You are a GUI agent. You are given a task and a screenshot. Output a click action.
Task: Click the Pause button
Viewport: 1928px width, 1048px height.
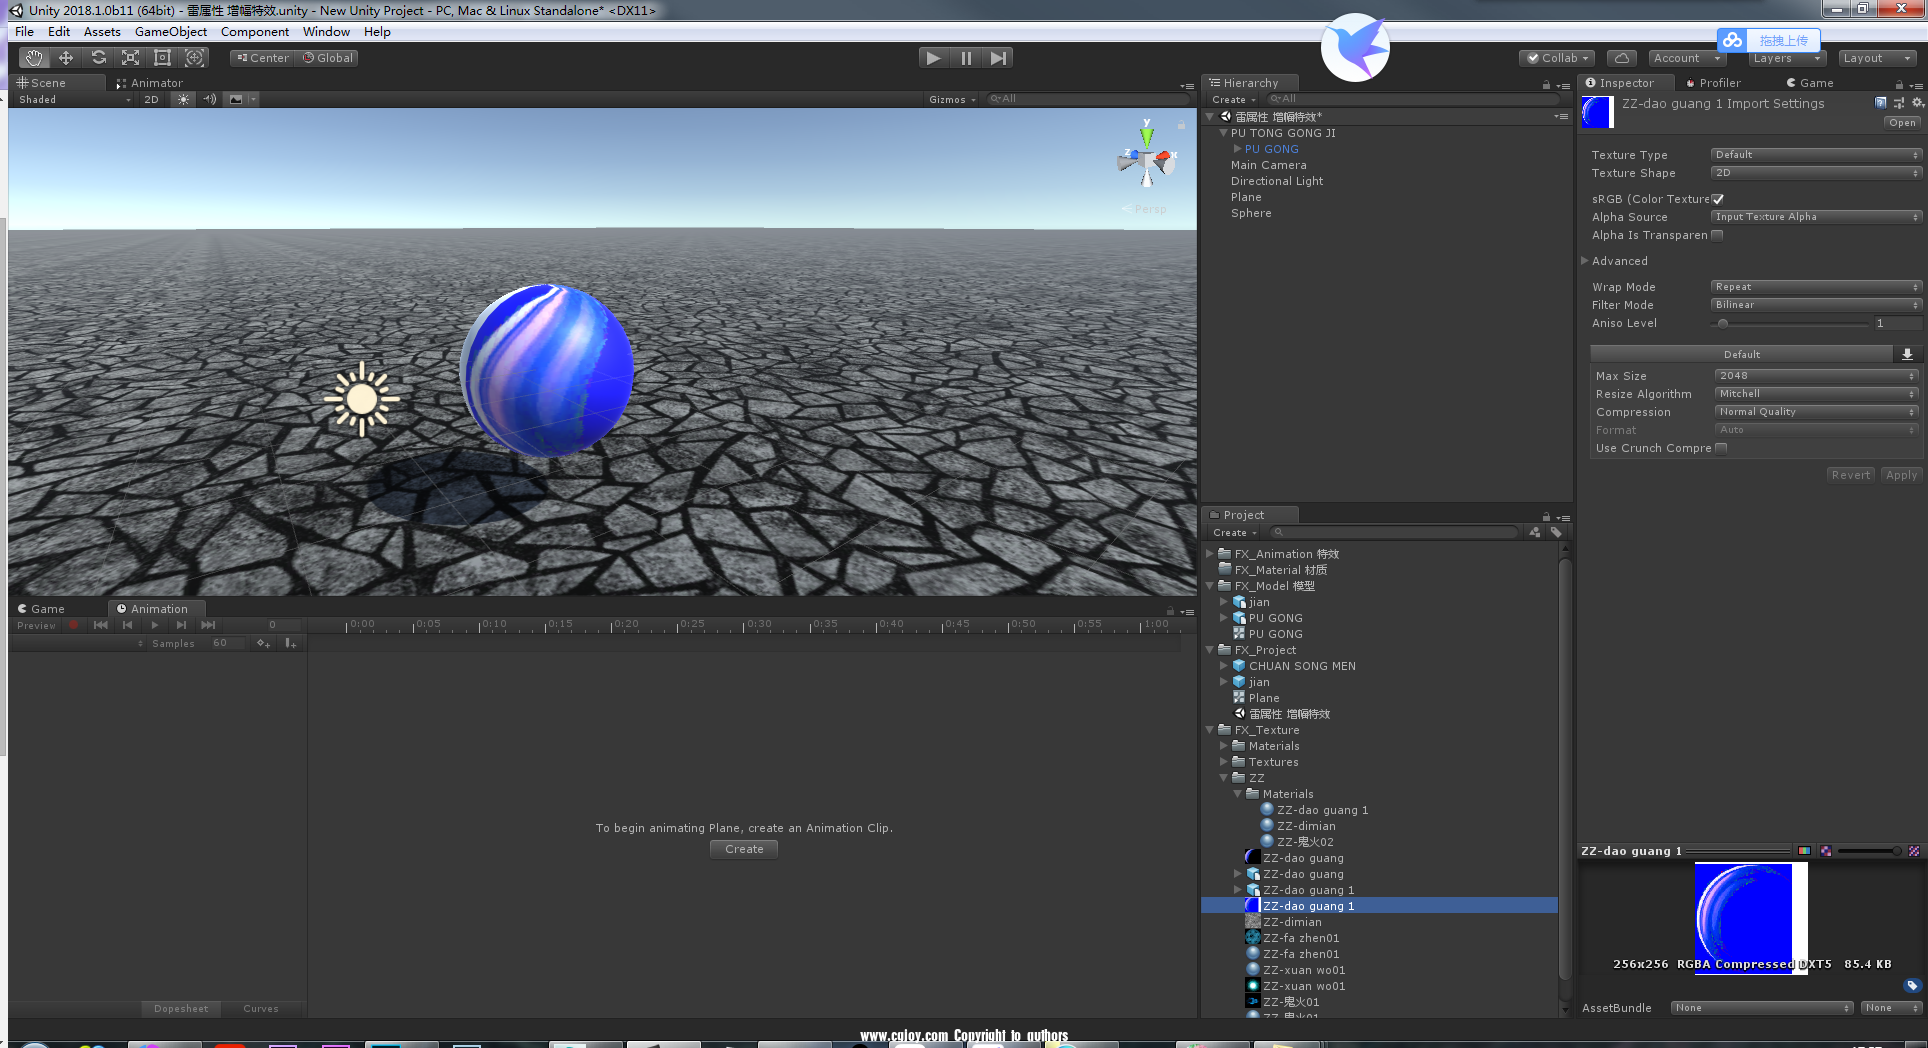point(966,58)
